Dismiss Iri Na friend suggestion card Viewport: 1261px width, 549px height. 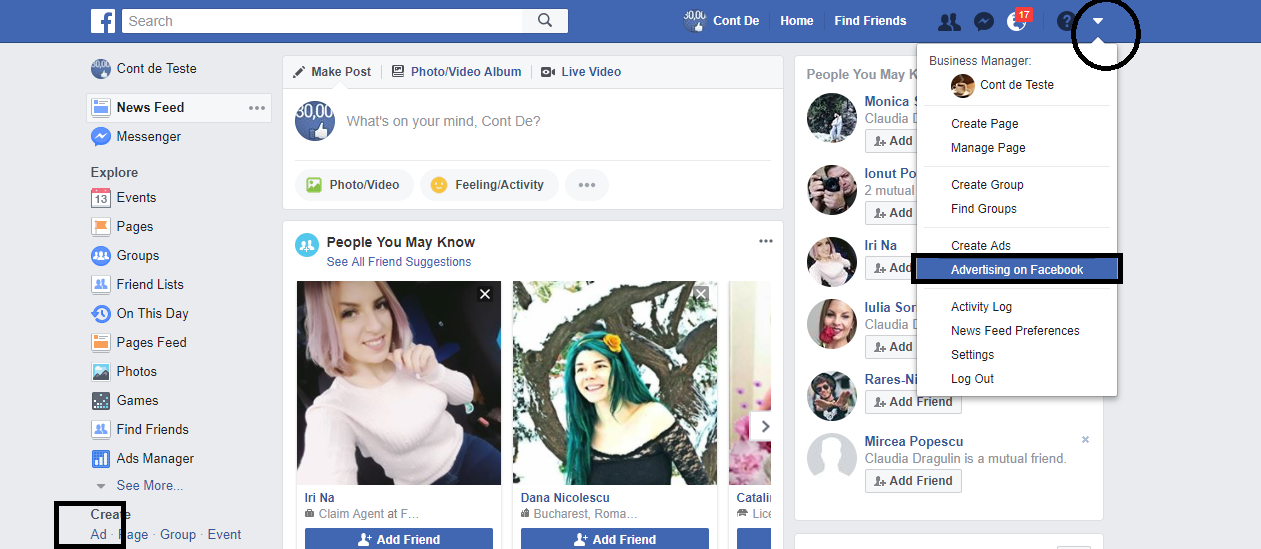(485, 294)
